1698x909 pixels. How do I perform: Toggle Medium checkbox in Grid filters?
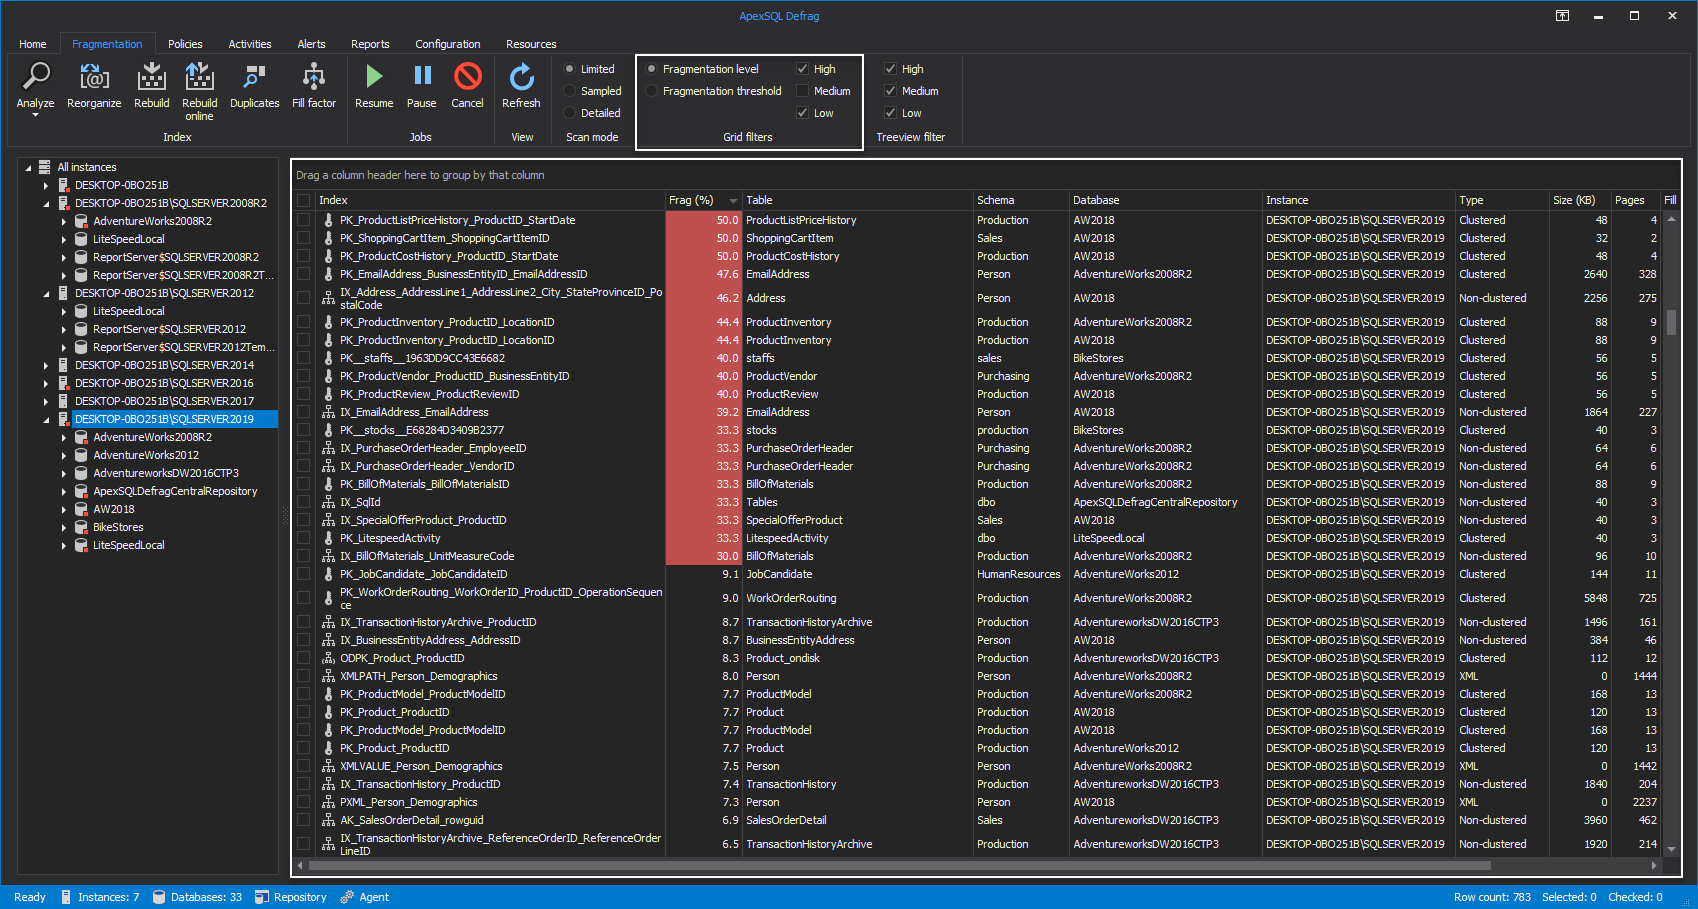pos(802,91)
